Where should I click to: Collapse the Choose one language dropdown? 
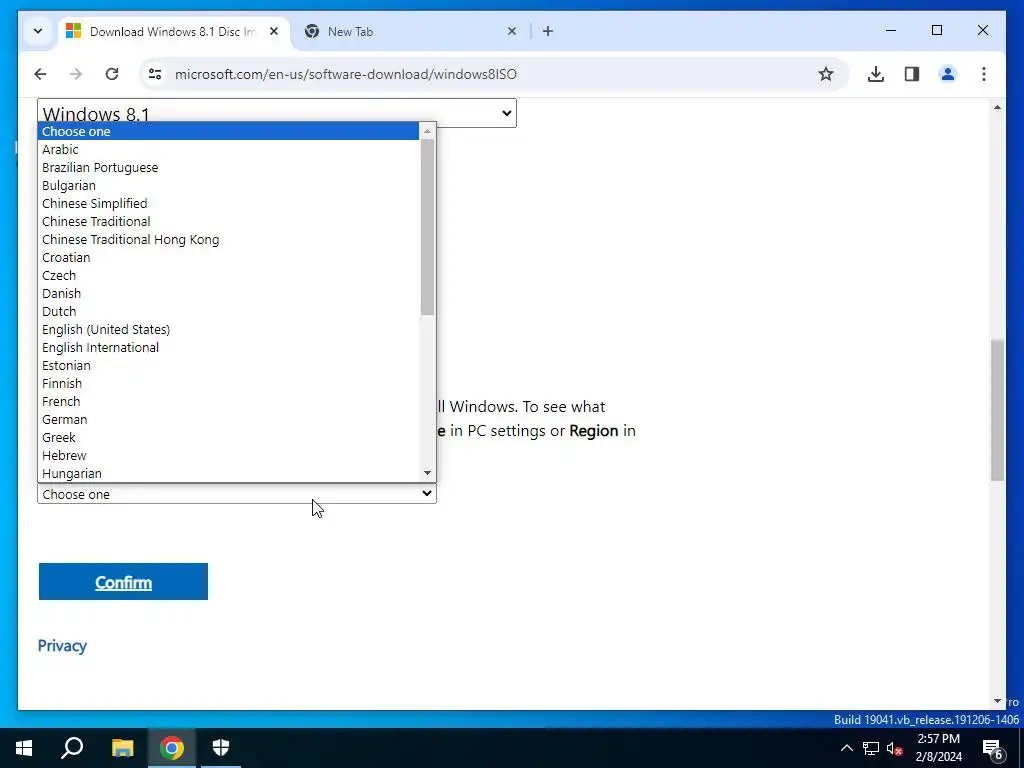coord(236,494)
